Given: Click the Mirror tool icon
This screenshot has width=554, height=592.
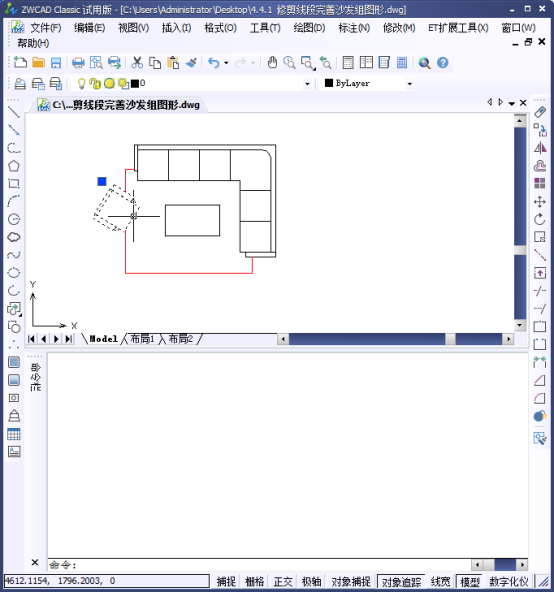Looking at the screenshot, I should pyautogui.click(x=540, y=148).
